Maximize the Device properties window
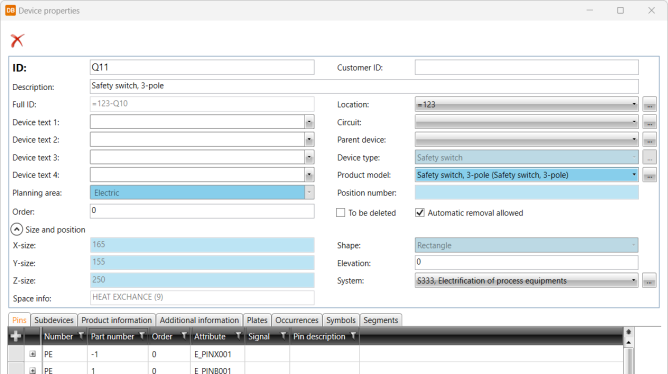The image size is (668, 374). pyautogui.click(x=620, y=10)
